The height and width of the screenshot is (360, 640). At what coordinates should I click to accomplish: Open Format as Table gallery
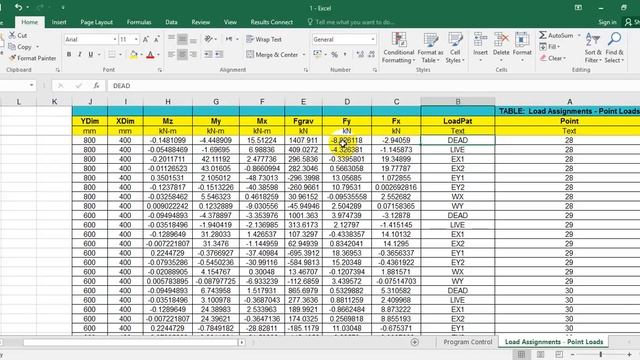(x=430, y=48)
